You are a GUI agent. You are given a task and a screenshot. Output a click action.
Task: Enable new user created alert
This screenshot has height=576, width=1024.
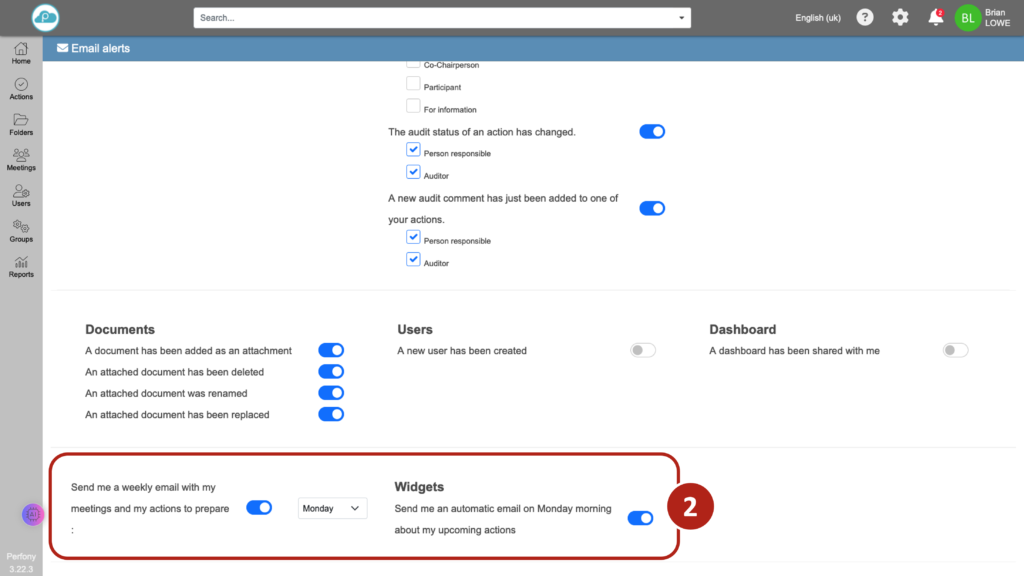pyautogui.click(x=643, y=350)
